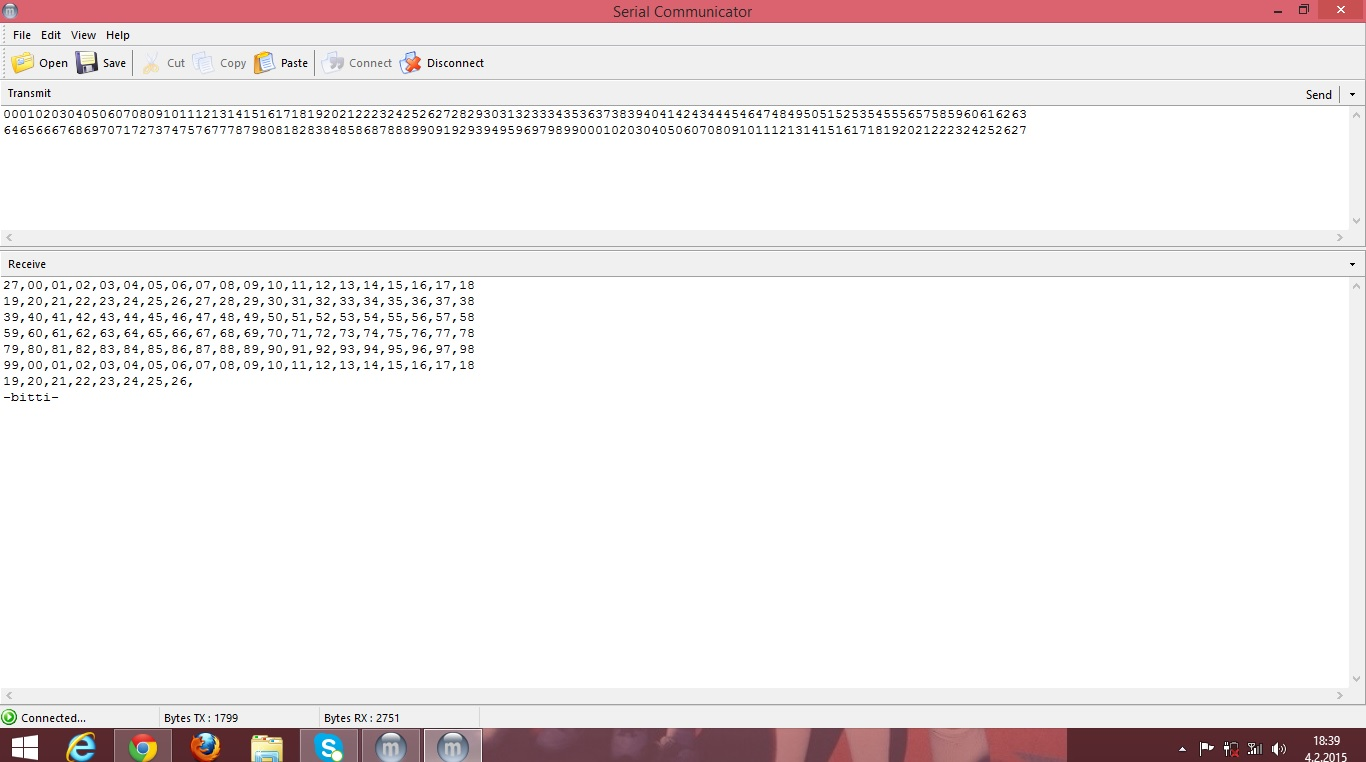Click the Connect plug icon

333,63
